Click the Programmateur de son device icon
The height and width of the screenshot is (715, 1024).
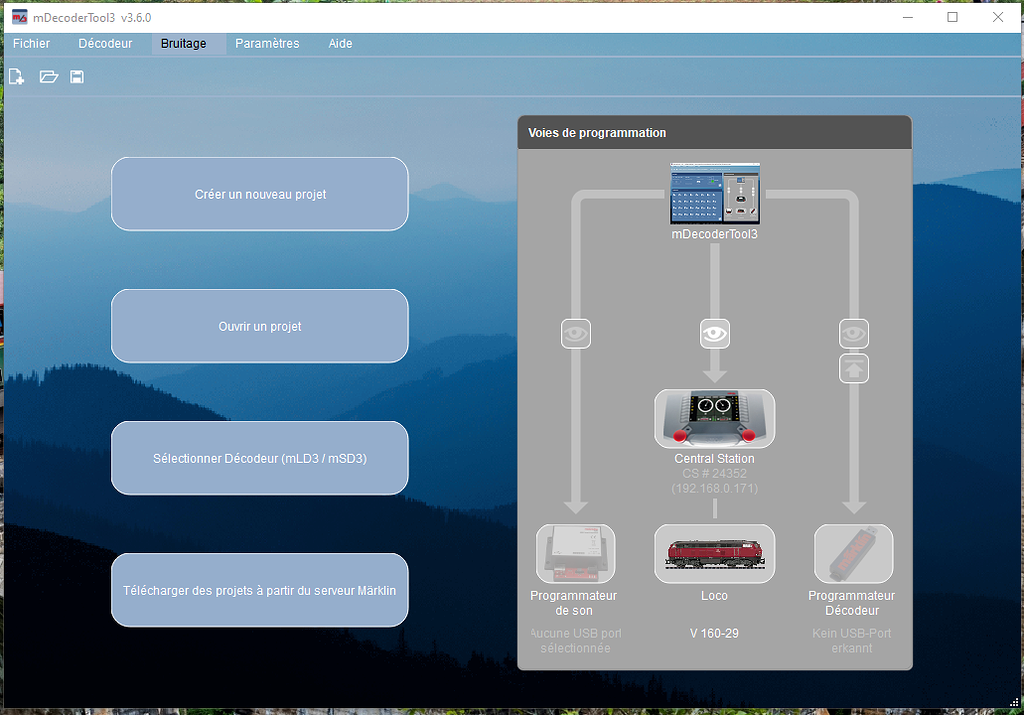coord(575,553)
